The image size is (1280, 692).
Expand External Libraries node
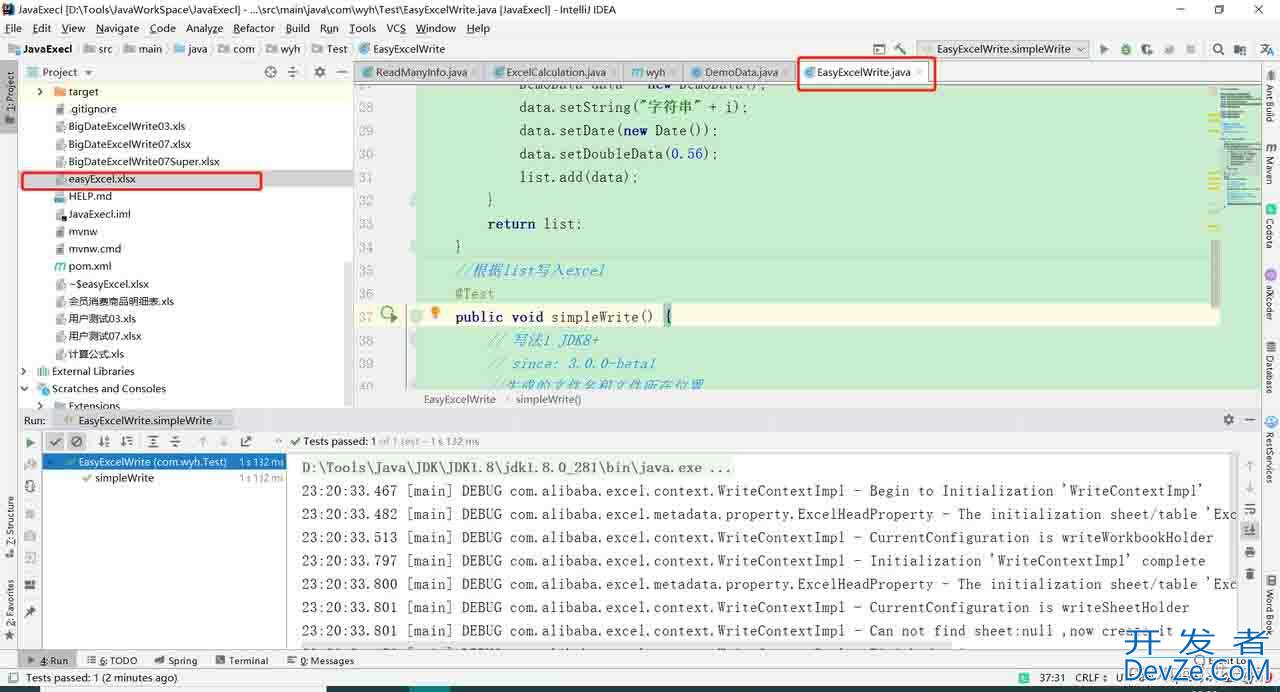pos(24,371)
